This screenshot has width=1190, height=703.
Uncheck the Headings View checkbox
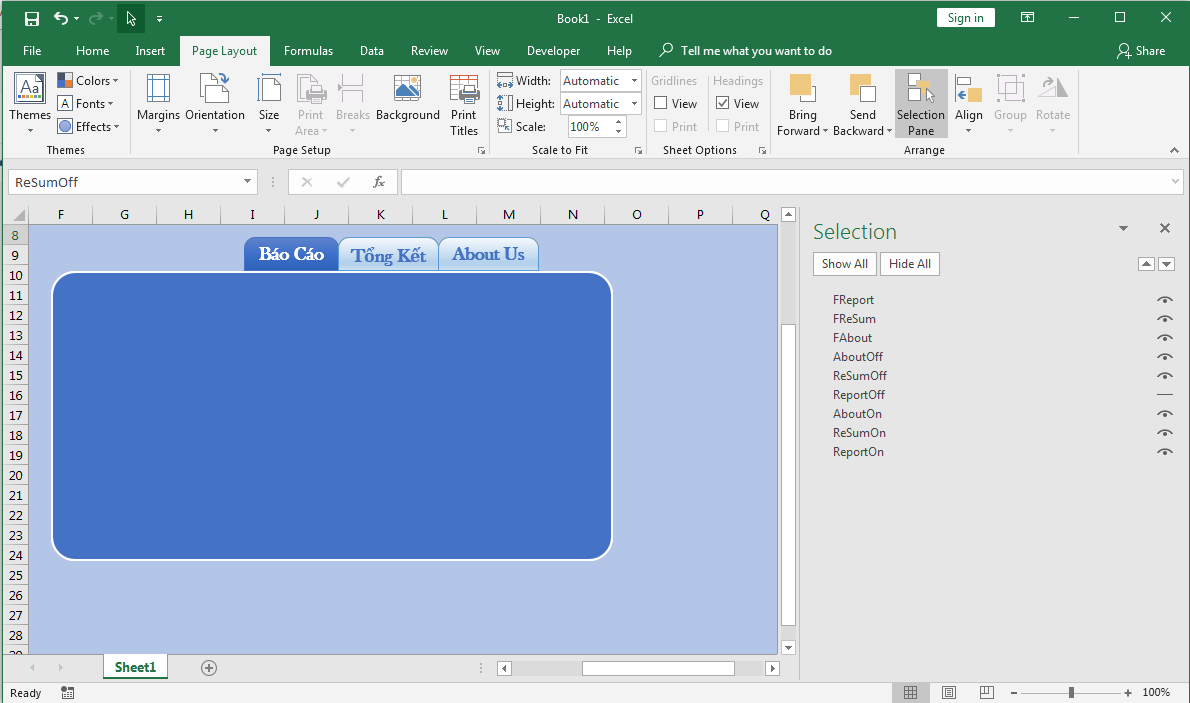723,103
